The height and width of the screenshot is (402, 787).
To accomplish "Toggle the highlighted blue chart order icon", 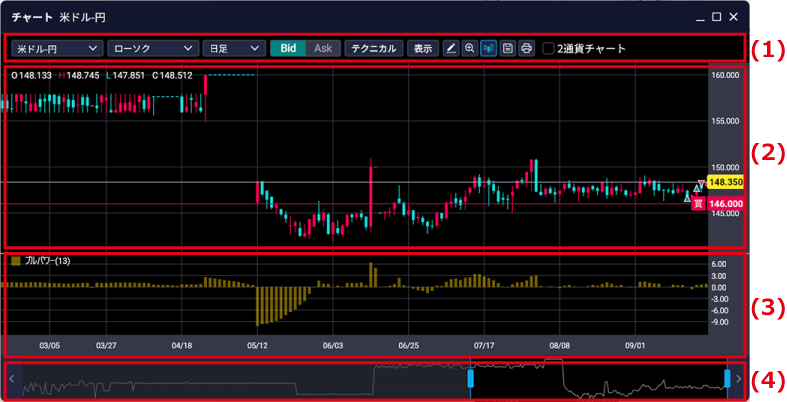I will [x=489, y=48].
